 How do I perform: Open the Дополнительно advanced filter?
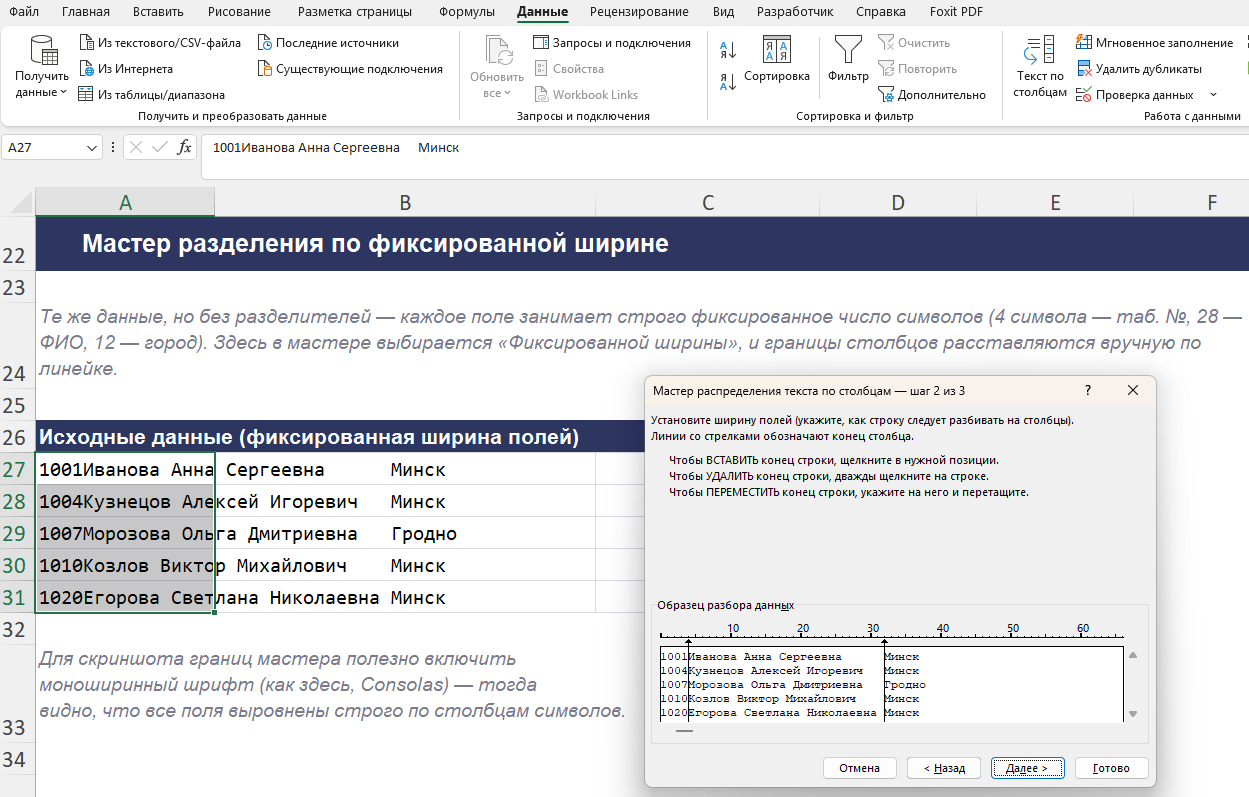pos(932,95)
